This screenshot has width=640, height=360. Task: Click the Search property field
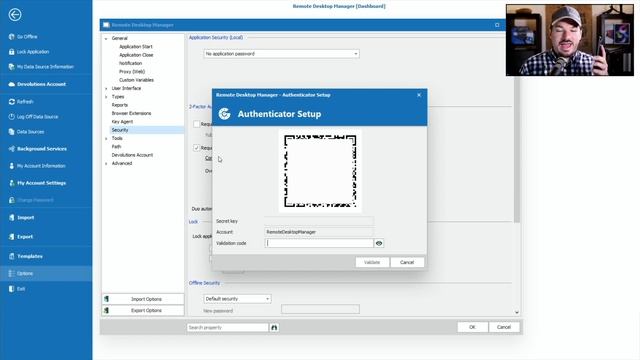(228, 327)
